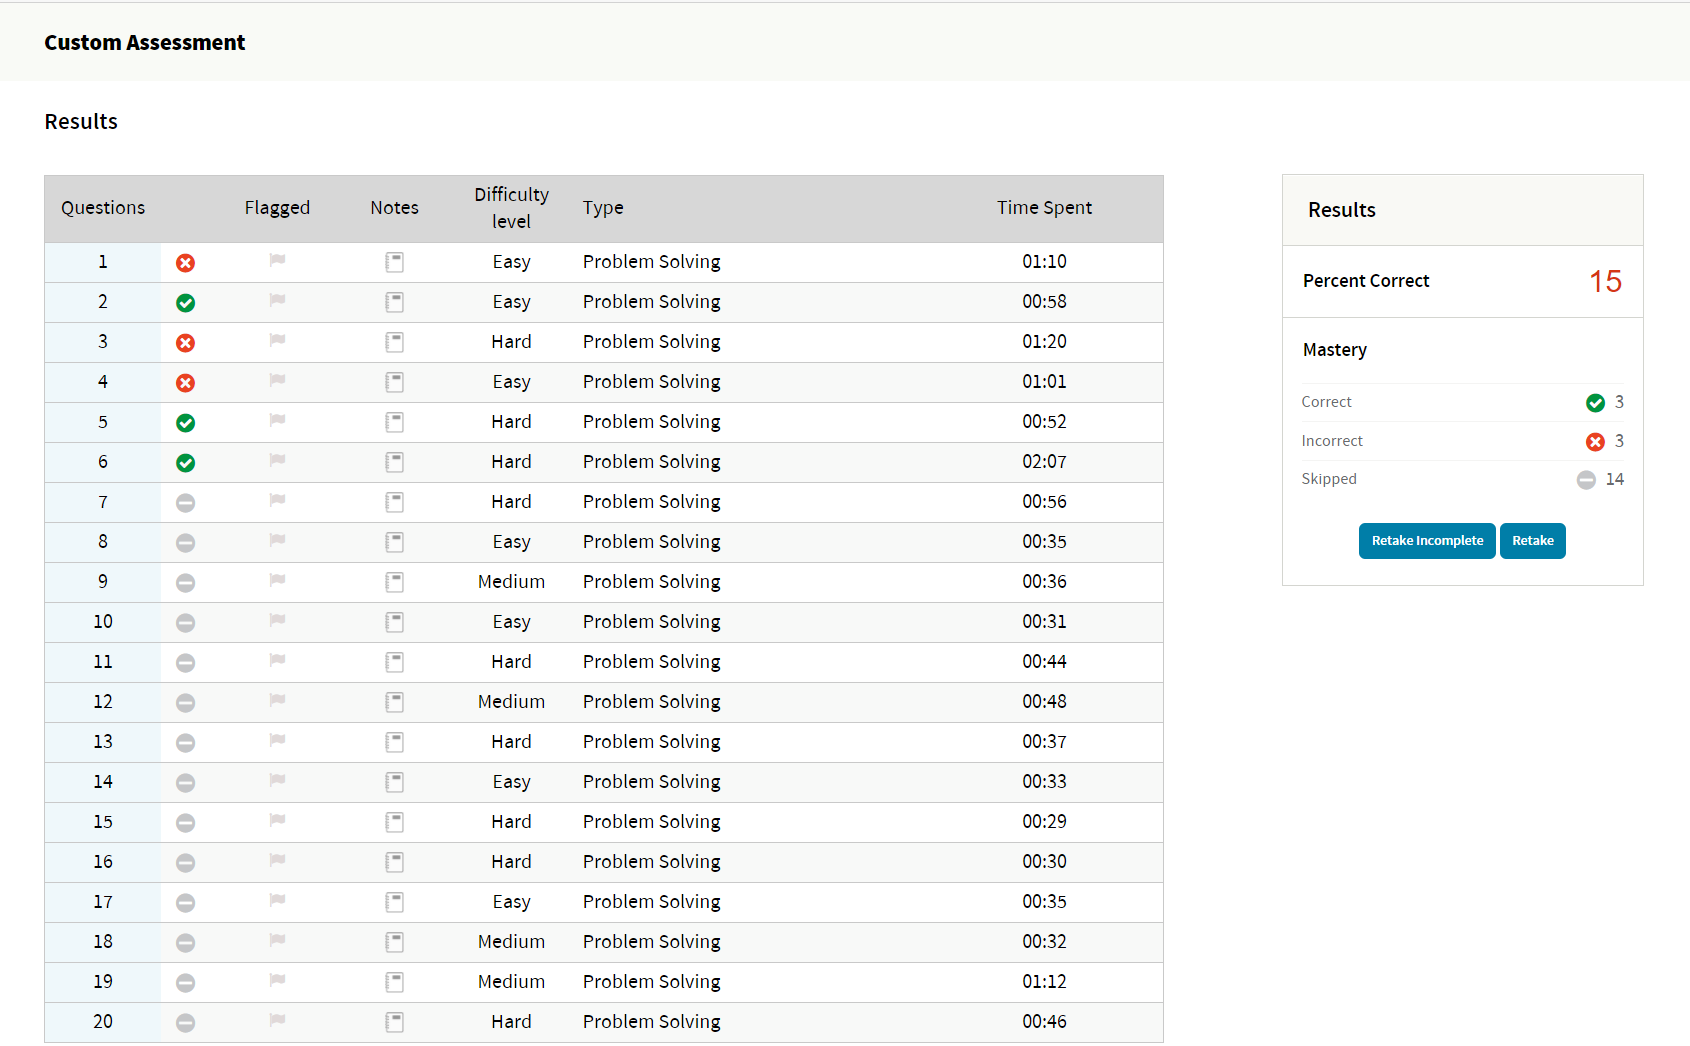Open the notes icon for question 20

click(395, 1022)
